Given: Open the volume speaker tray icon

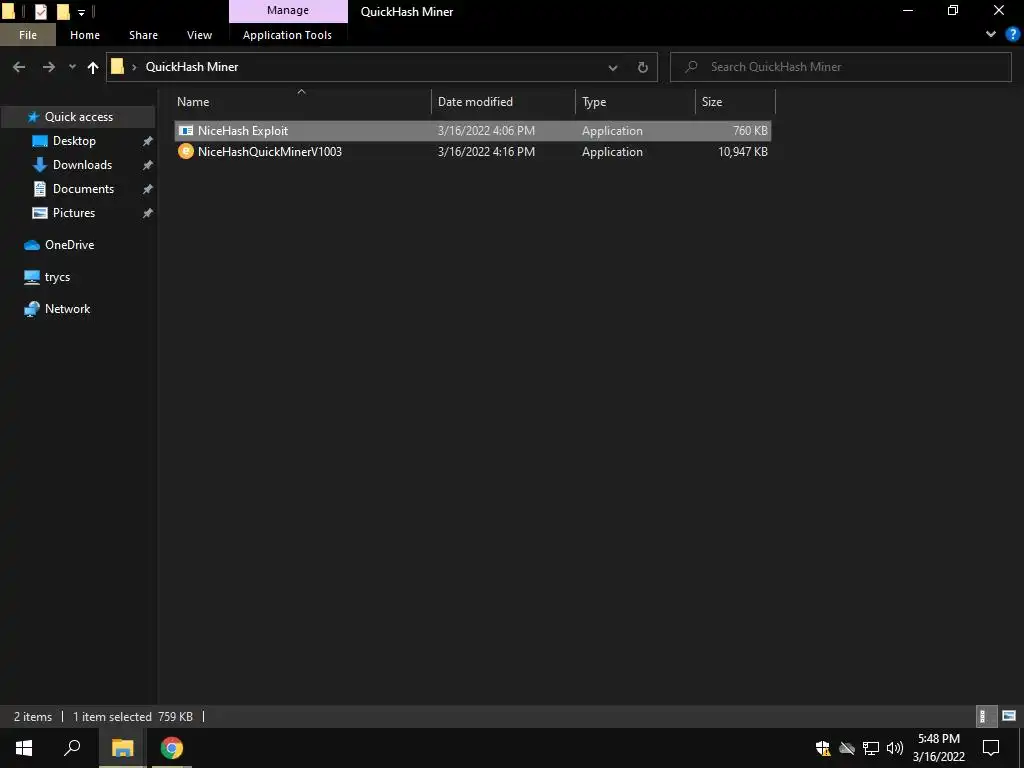Looking at the screenshot, I should [895, 748].
